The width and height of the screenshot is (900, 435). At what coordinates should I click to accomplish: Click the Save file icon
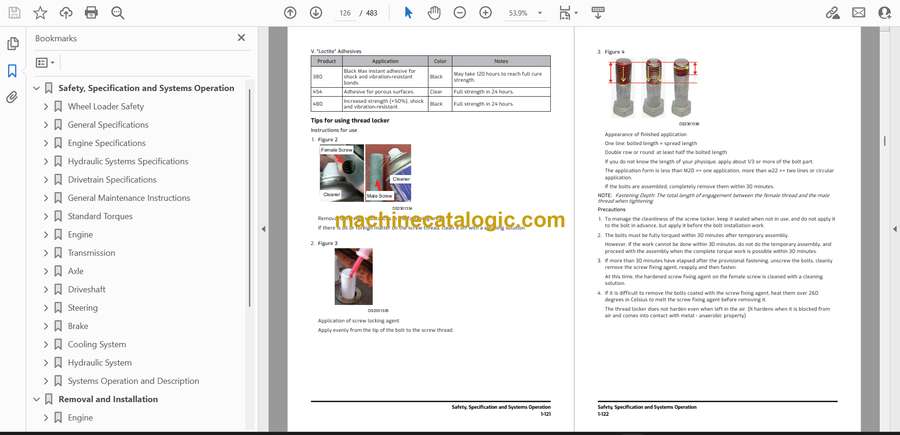click(14, 13)
